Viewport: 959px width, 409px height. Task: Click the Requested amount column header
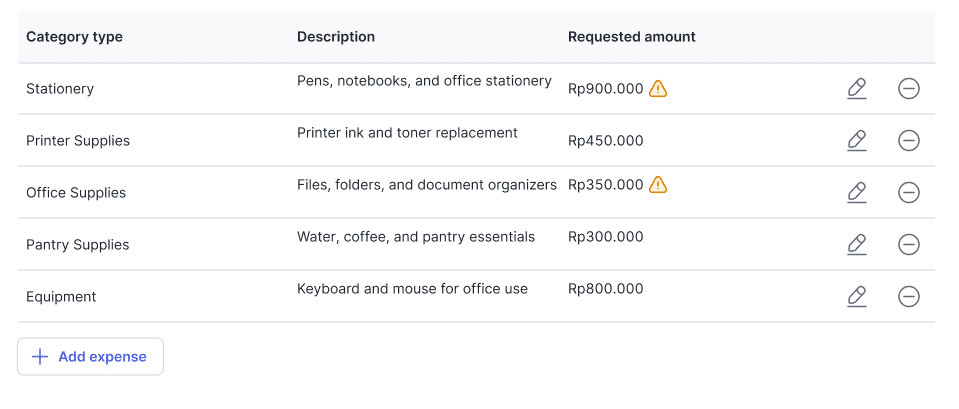[x=631, y=37]
